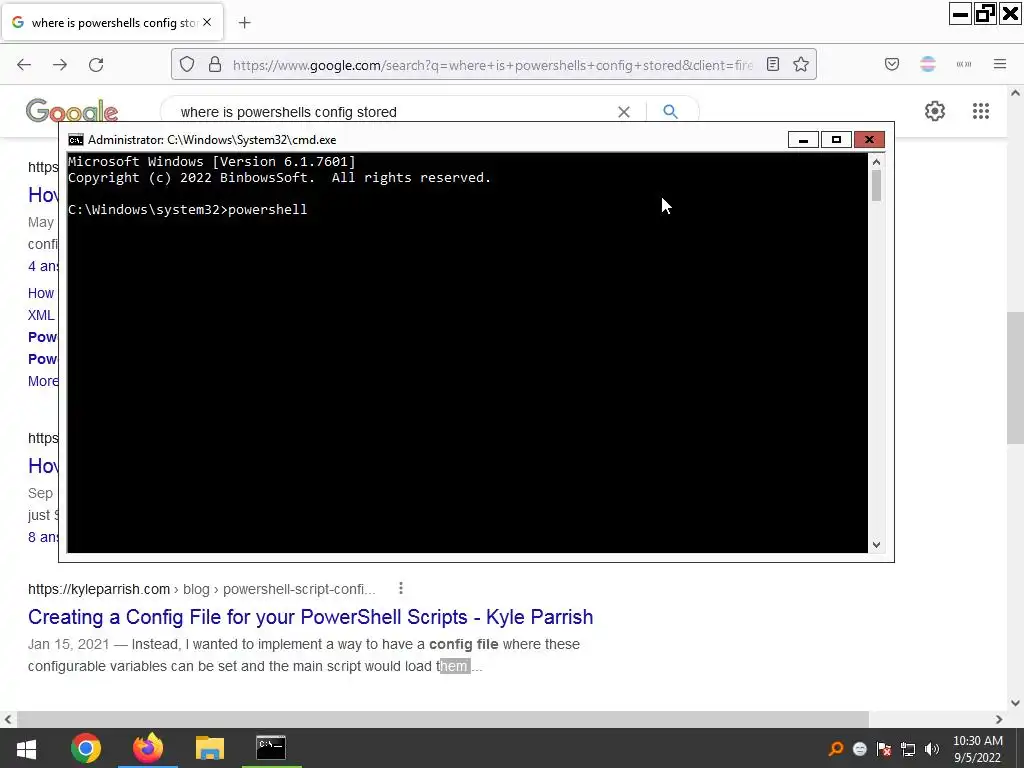The height and width of the screenshot is (768, 1024).
Task: Reload the Google search page
Action: (96, 65)
